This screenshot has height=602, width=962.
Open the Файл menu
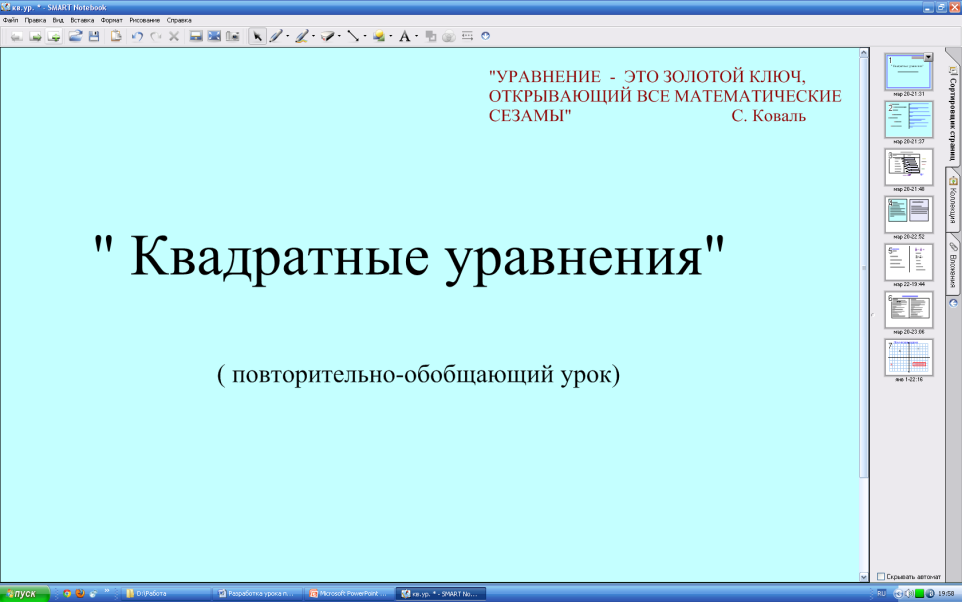(10, 20)
